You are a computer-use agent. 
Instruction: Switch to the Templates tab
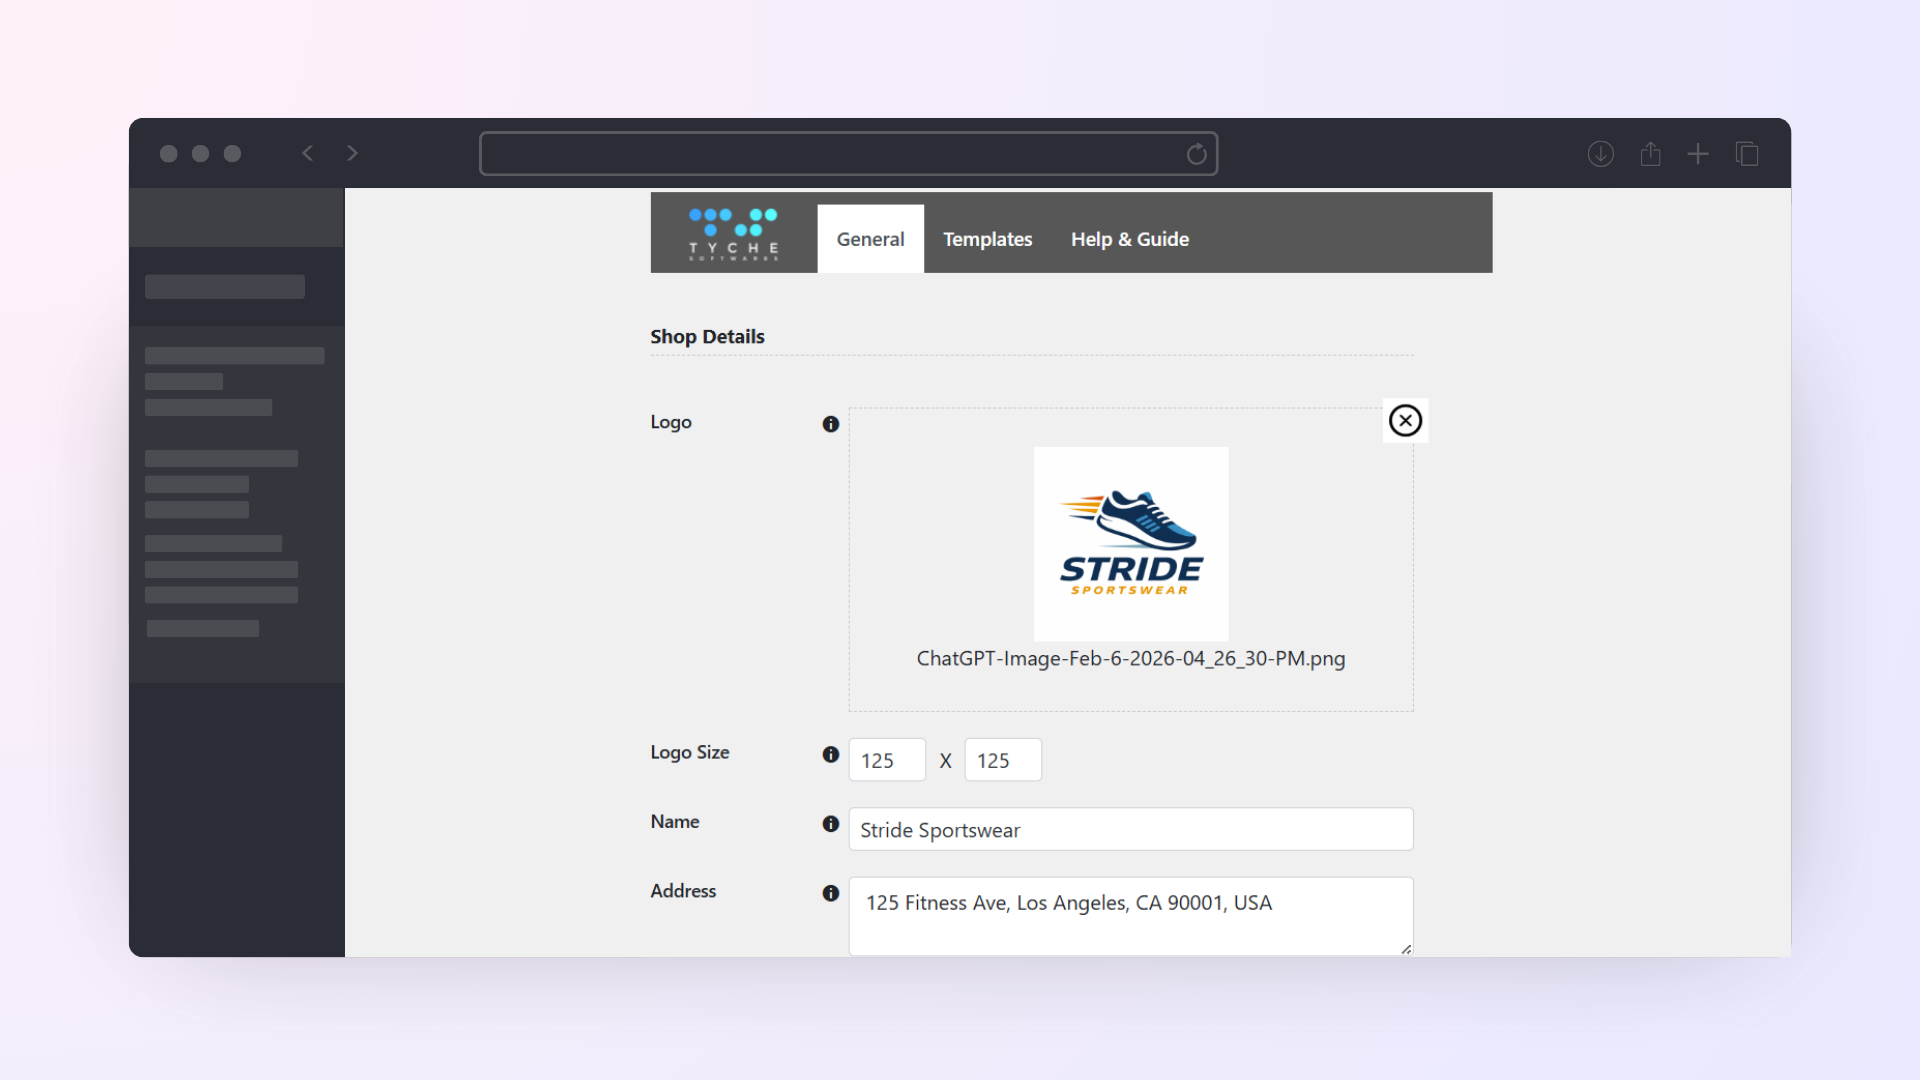coord(987,239)
